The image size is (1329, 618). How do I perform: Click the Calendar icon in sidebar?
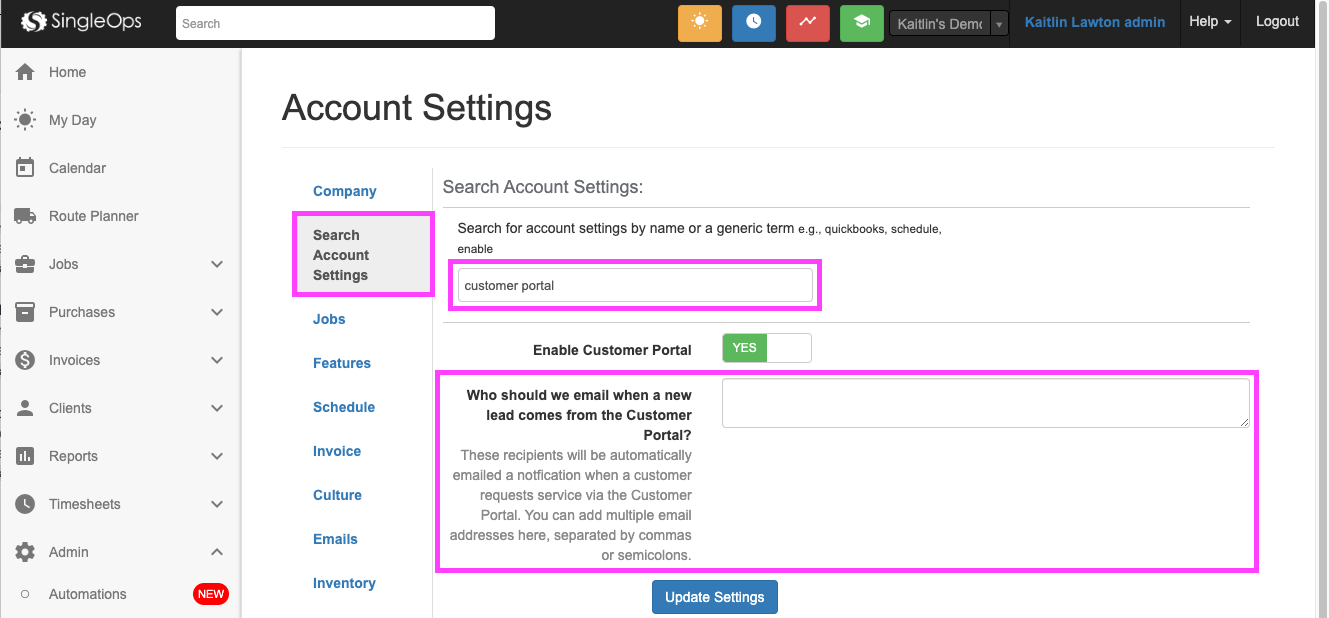25,168
